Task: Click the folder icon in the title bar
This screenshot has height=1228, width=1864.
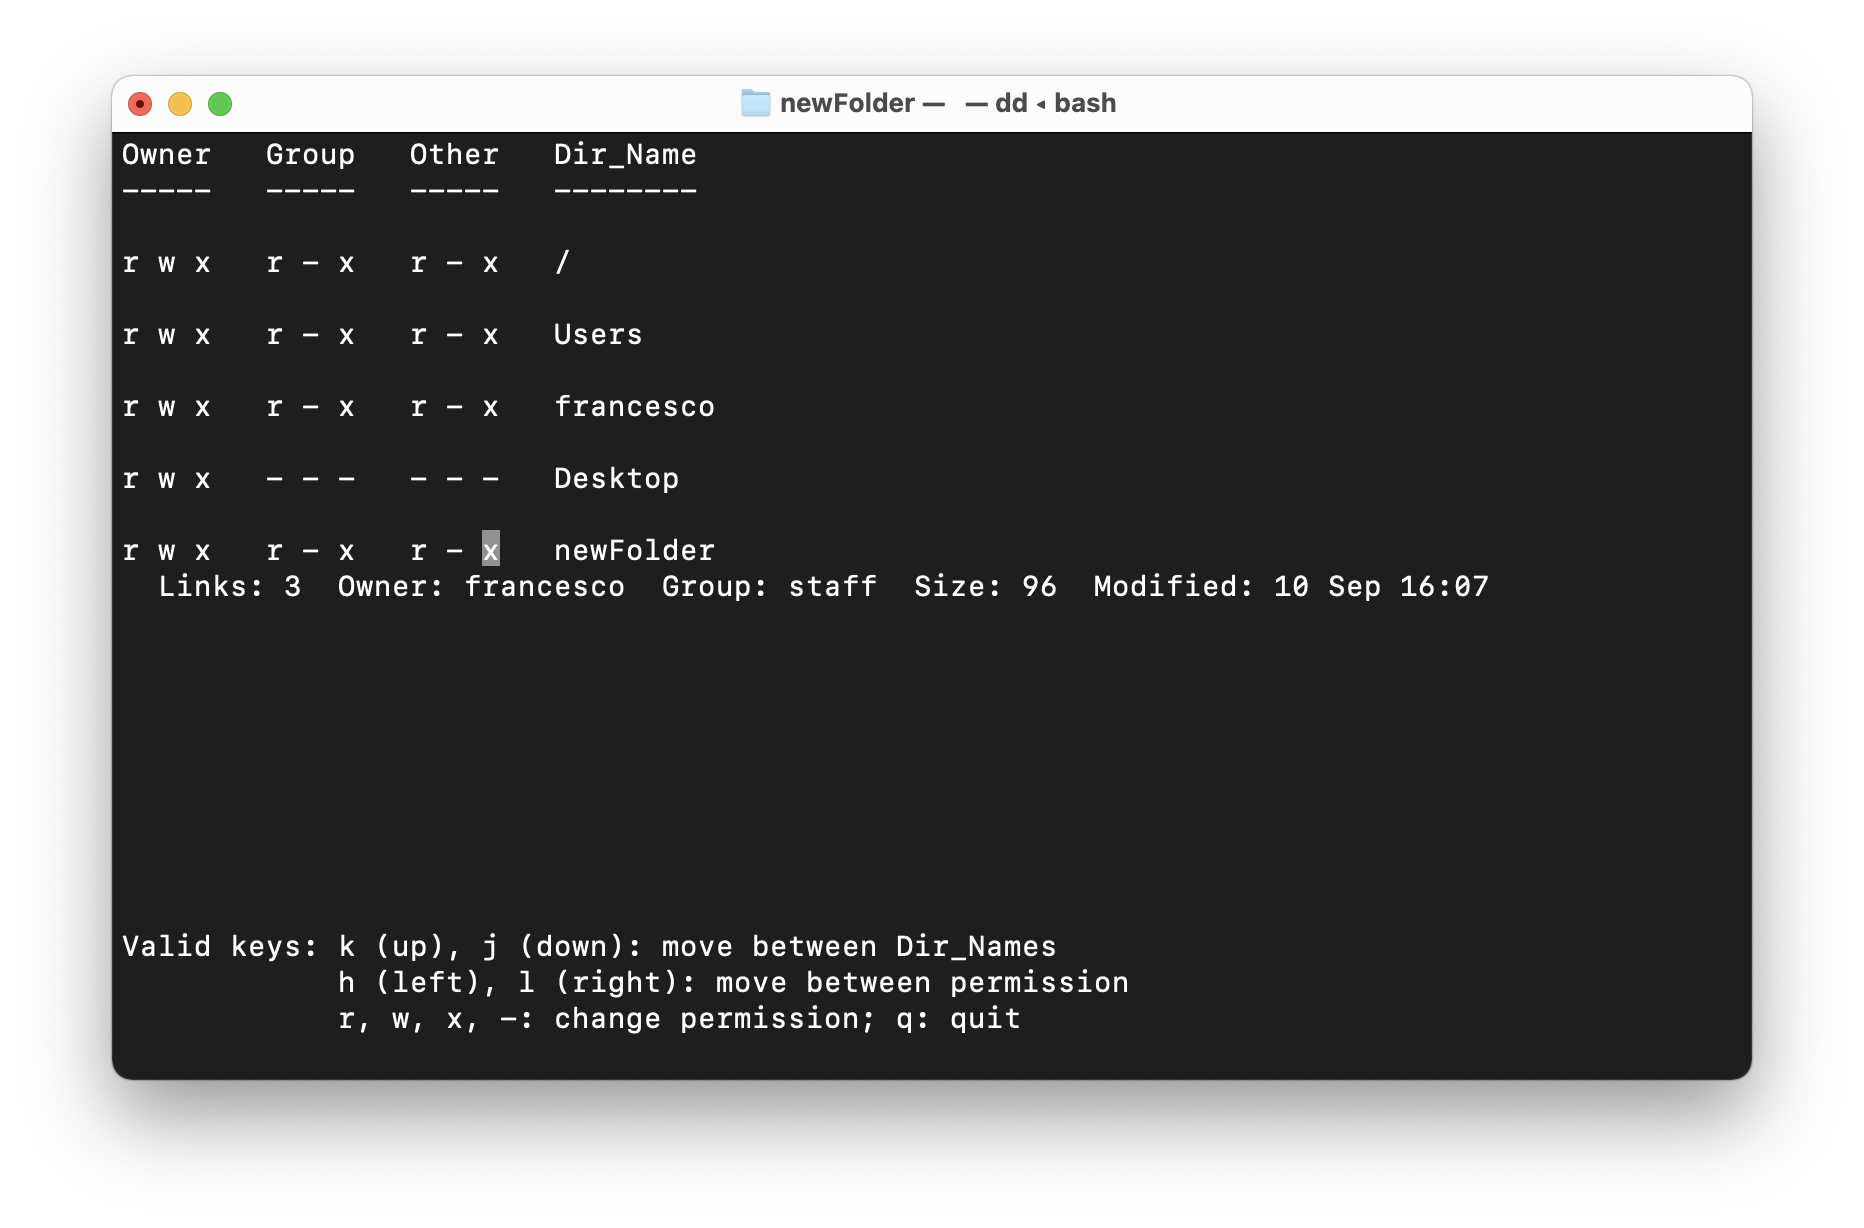Action: (755, 103)
